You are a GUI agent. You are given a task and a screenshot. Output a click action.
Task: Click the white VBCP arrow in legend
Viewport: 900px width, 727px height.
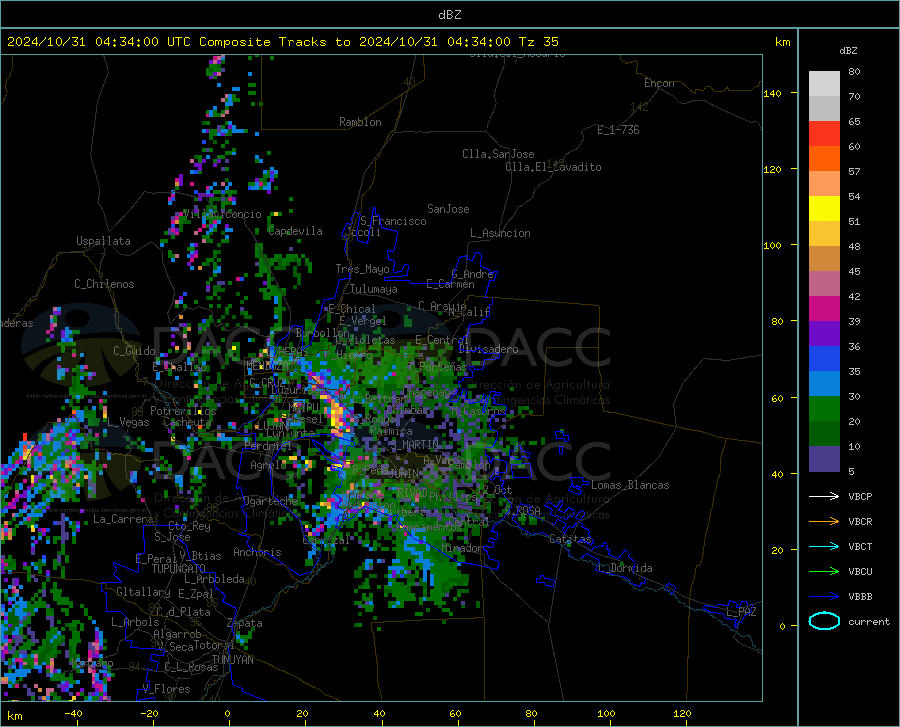click(x=824, y=496)
